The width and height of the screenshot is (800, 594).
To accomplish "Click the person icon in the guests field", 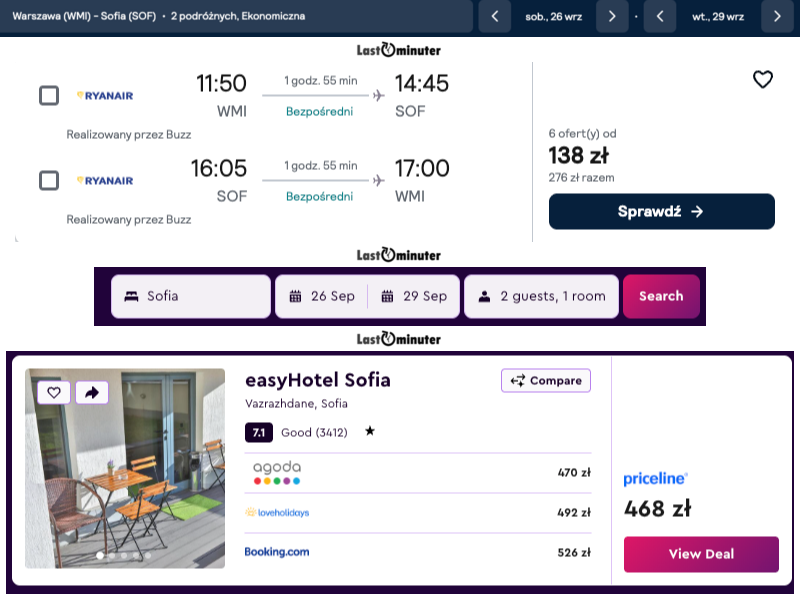I will (x=484, y=296).
